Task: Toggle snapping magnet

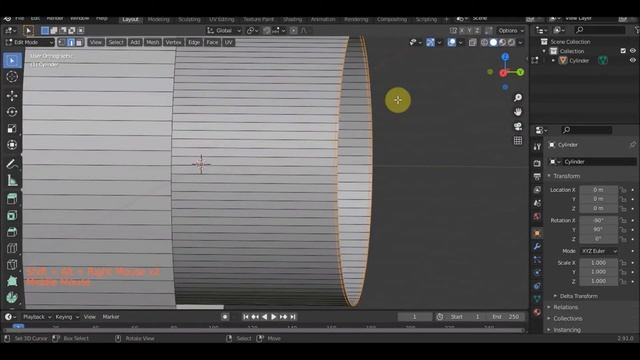Action: tap(267, 31)
